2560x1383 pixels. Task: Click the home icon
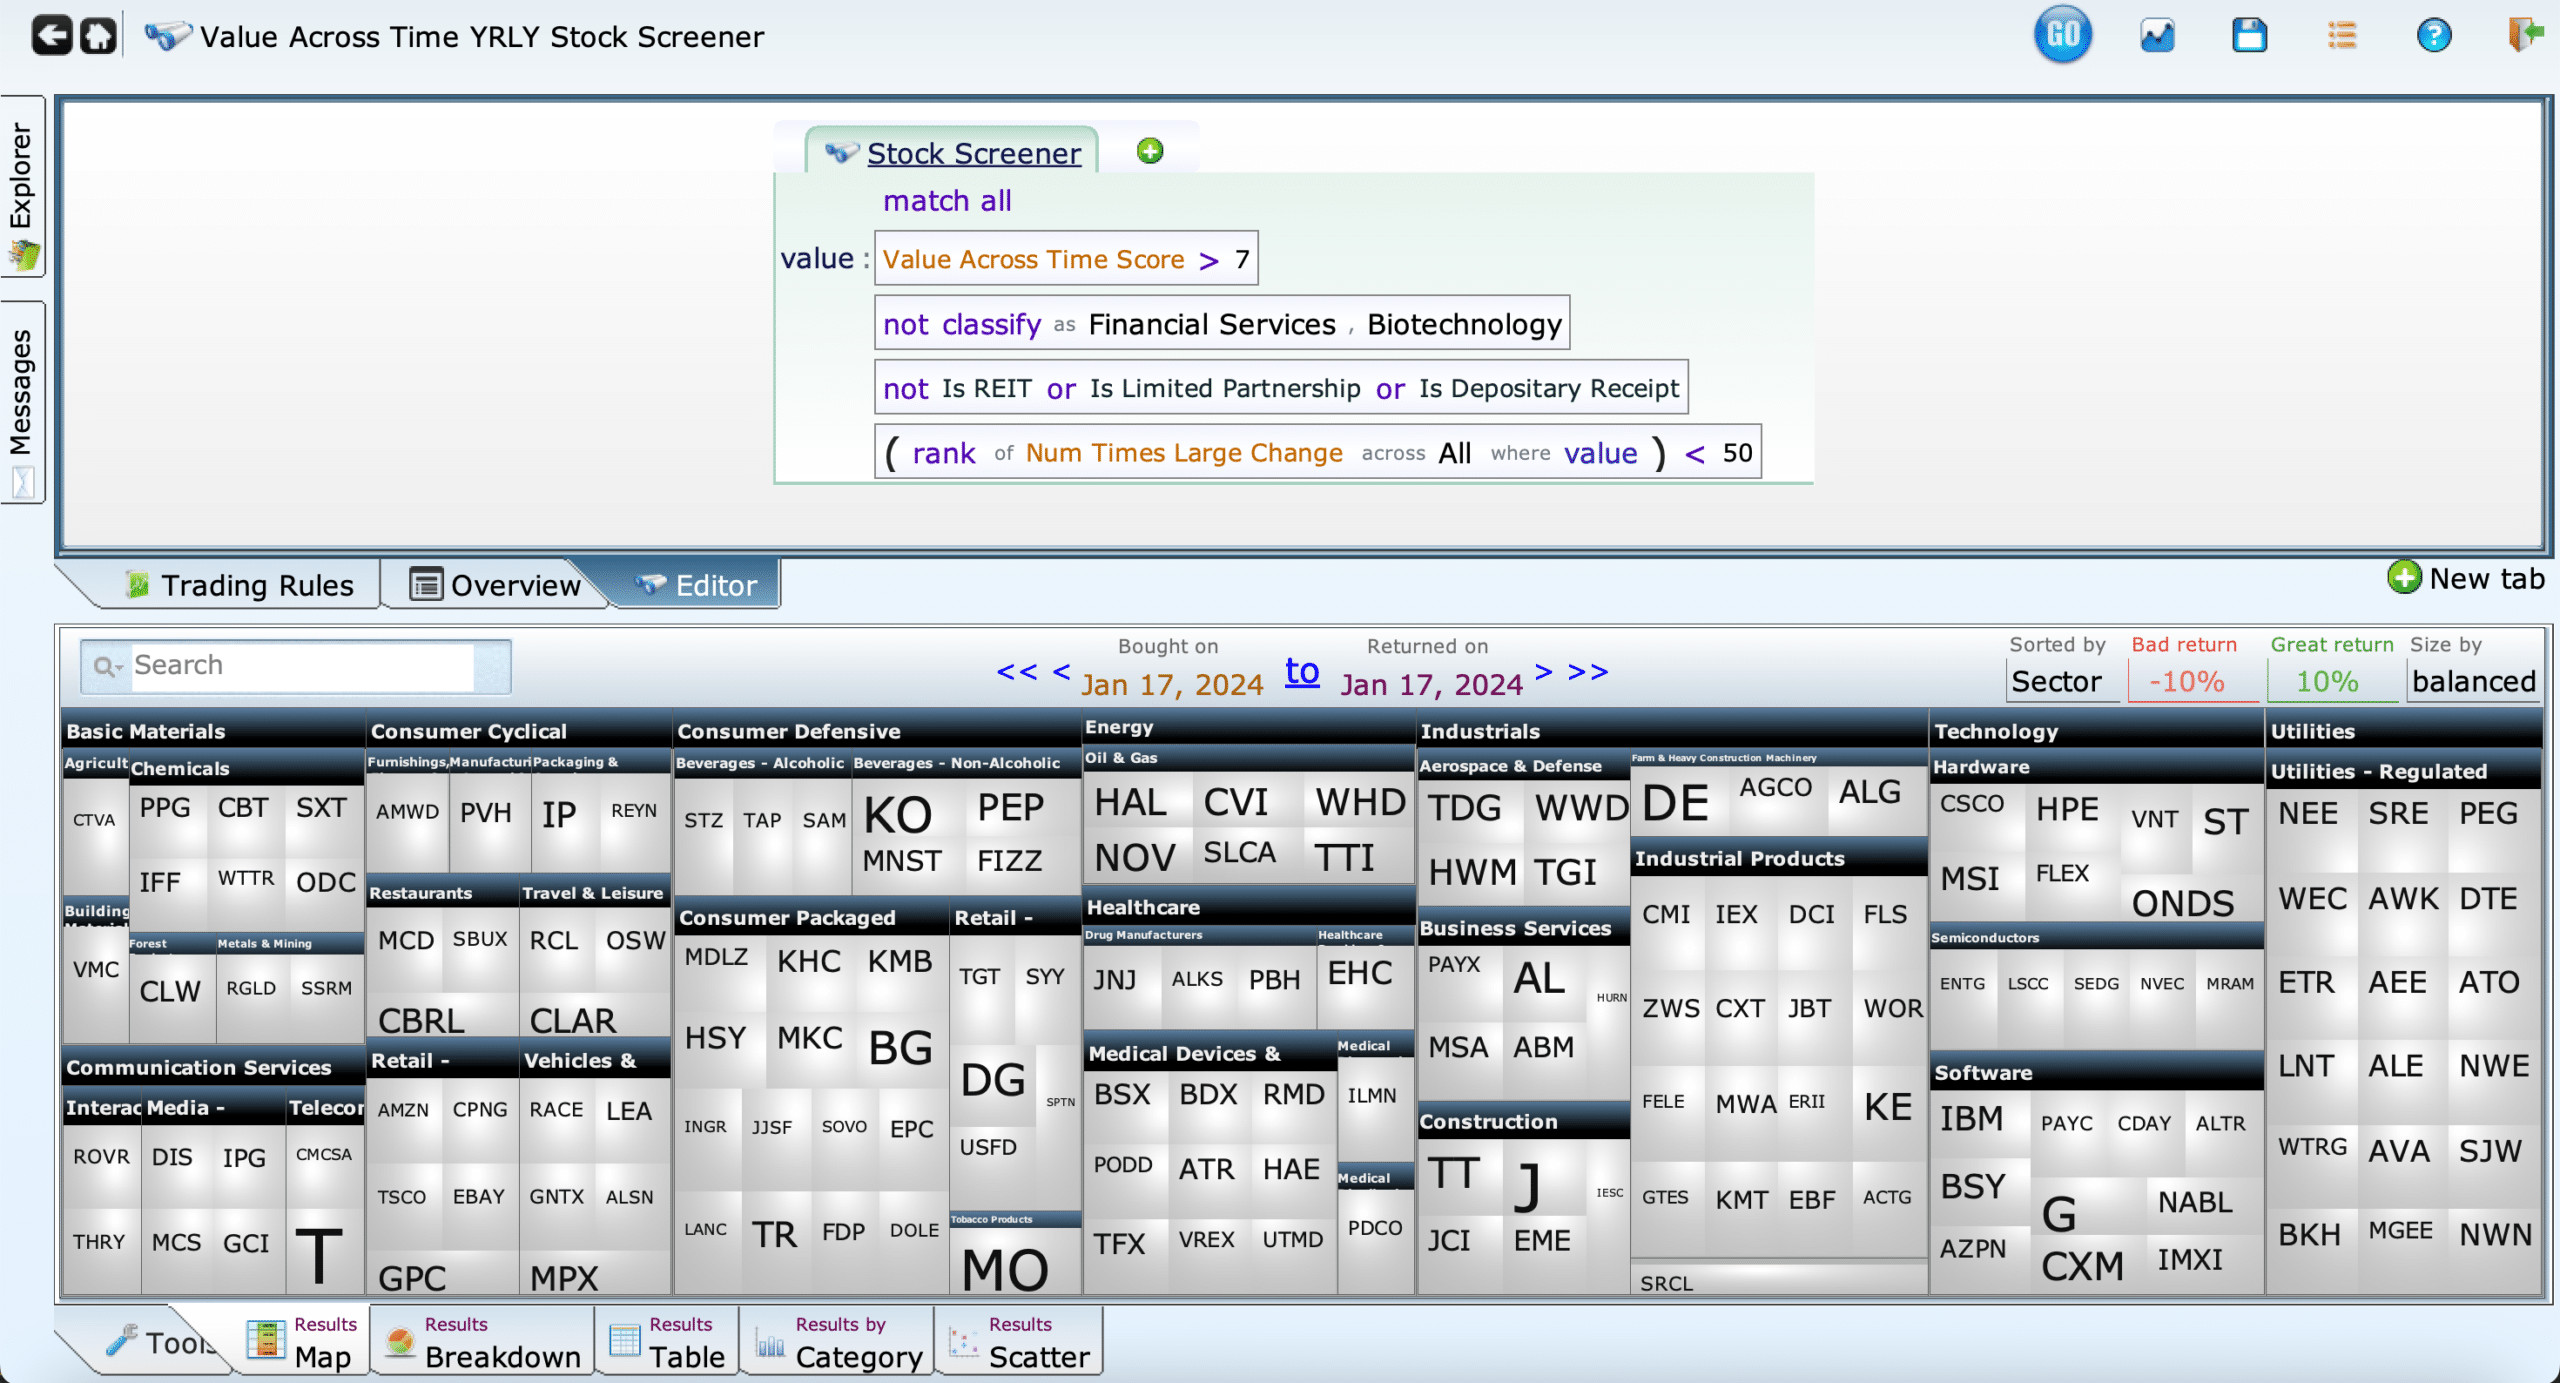pos(98,36)
